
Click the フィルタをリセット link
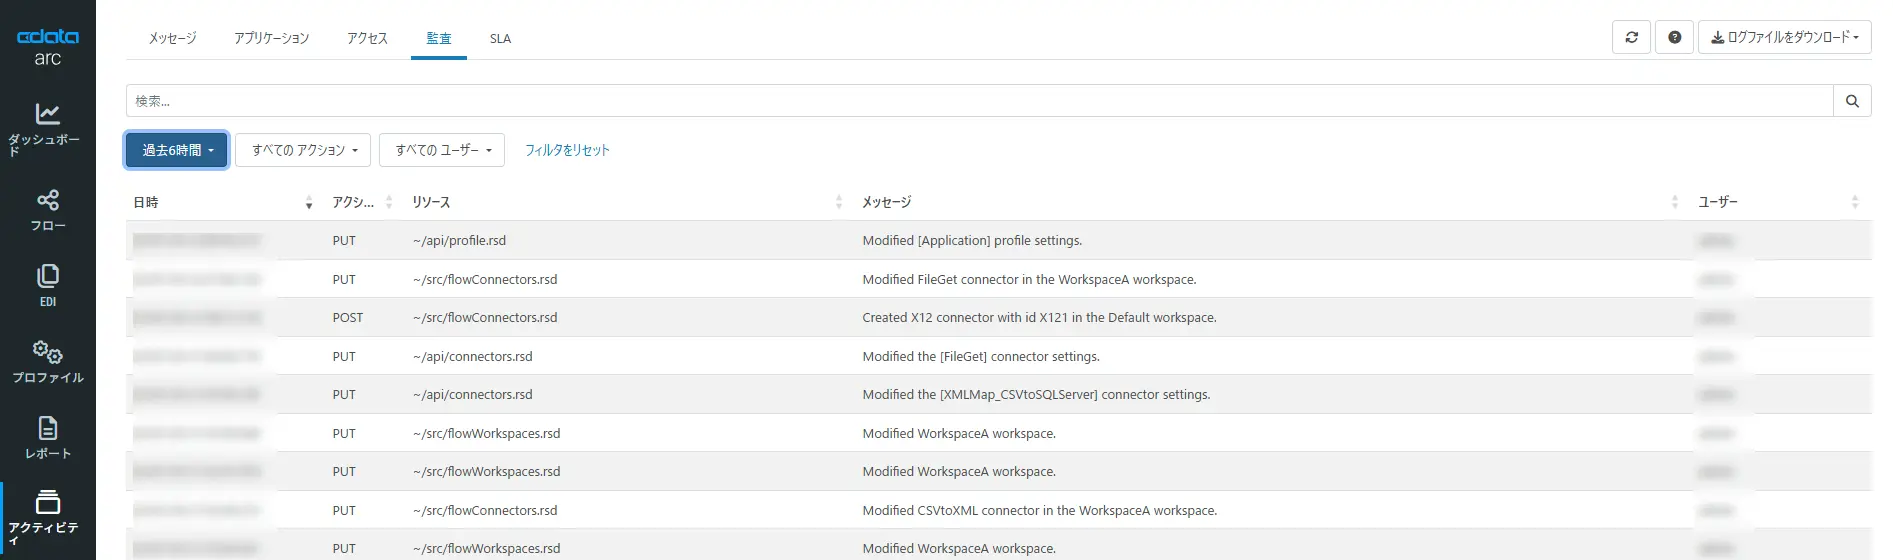[x=567, y=150]
